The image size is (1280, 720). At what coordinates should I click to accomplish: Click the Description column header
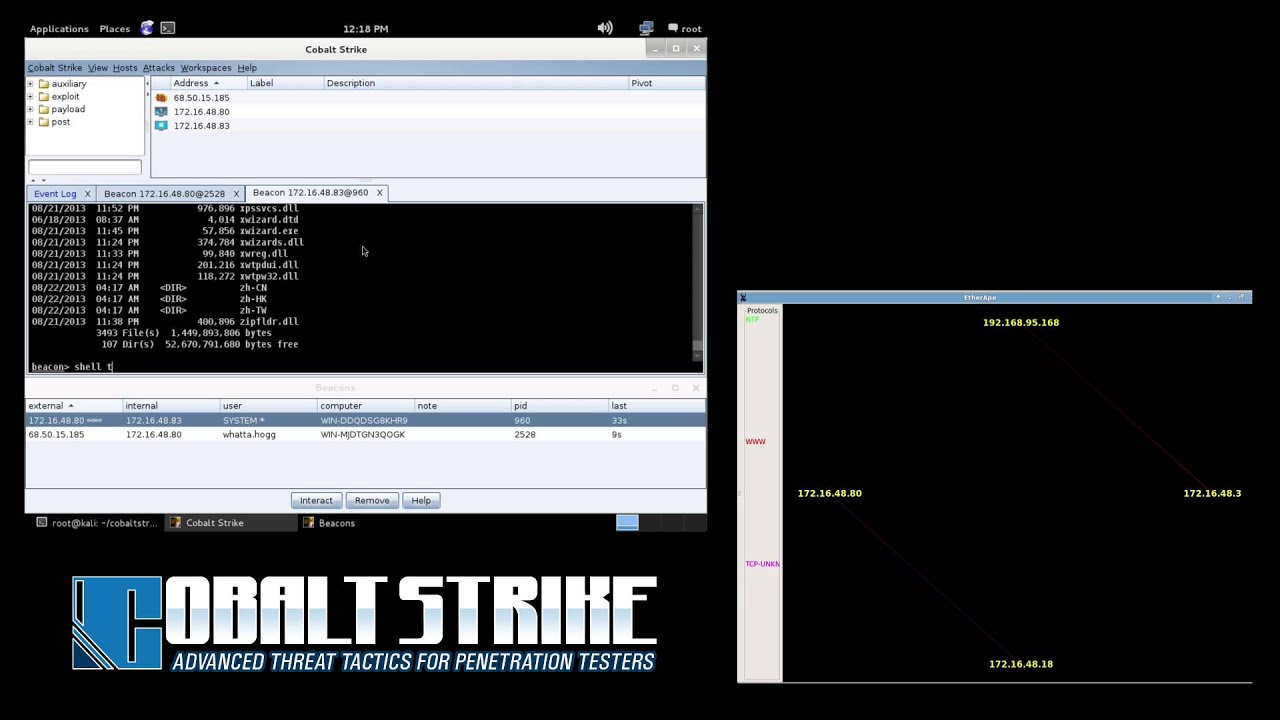tap(475, 83)
